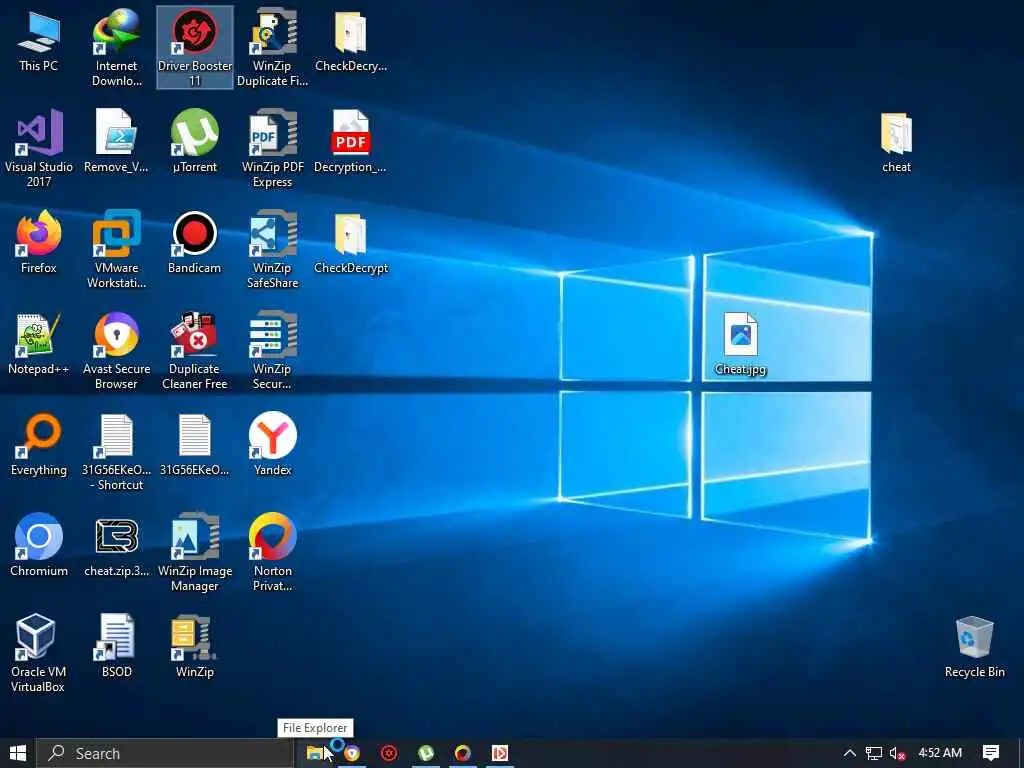Screen dimensions: 1024x768
Task: Select the WinZip desktop shortcut
Action: coord(195,647)
